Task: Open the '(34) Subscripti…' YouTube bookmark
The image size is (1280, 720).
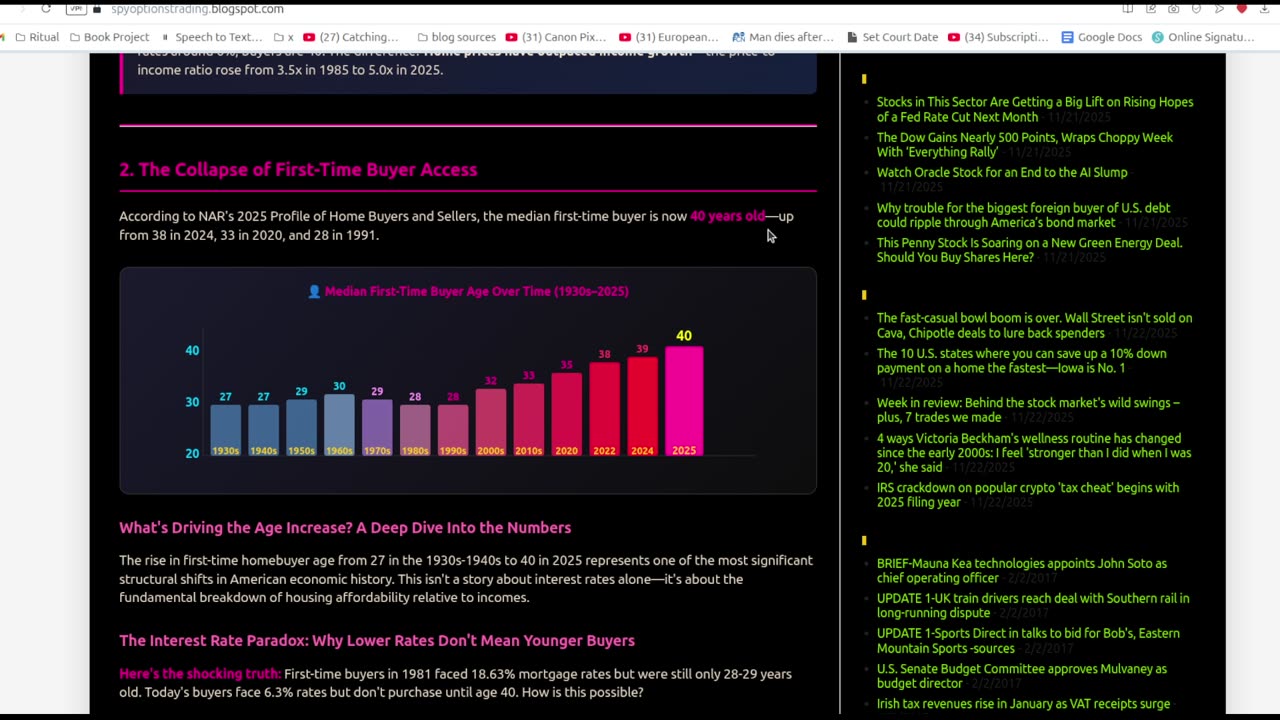Action: click(998, 37)
